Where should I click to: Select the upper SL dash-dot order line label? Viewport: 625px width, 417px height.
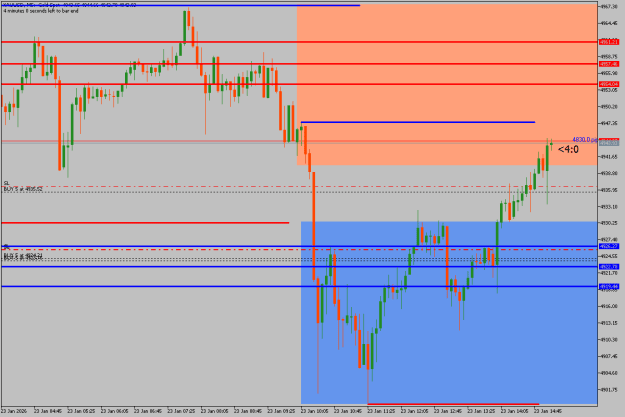[x=6, y=183]
